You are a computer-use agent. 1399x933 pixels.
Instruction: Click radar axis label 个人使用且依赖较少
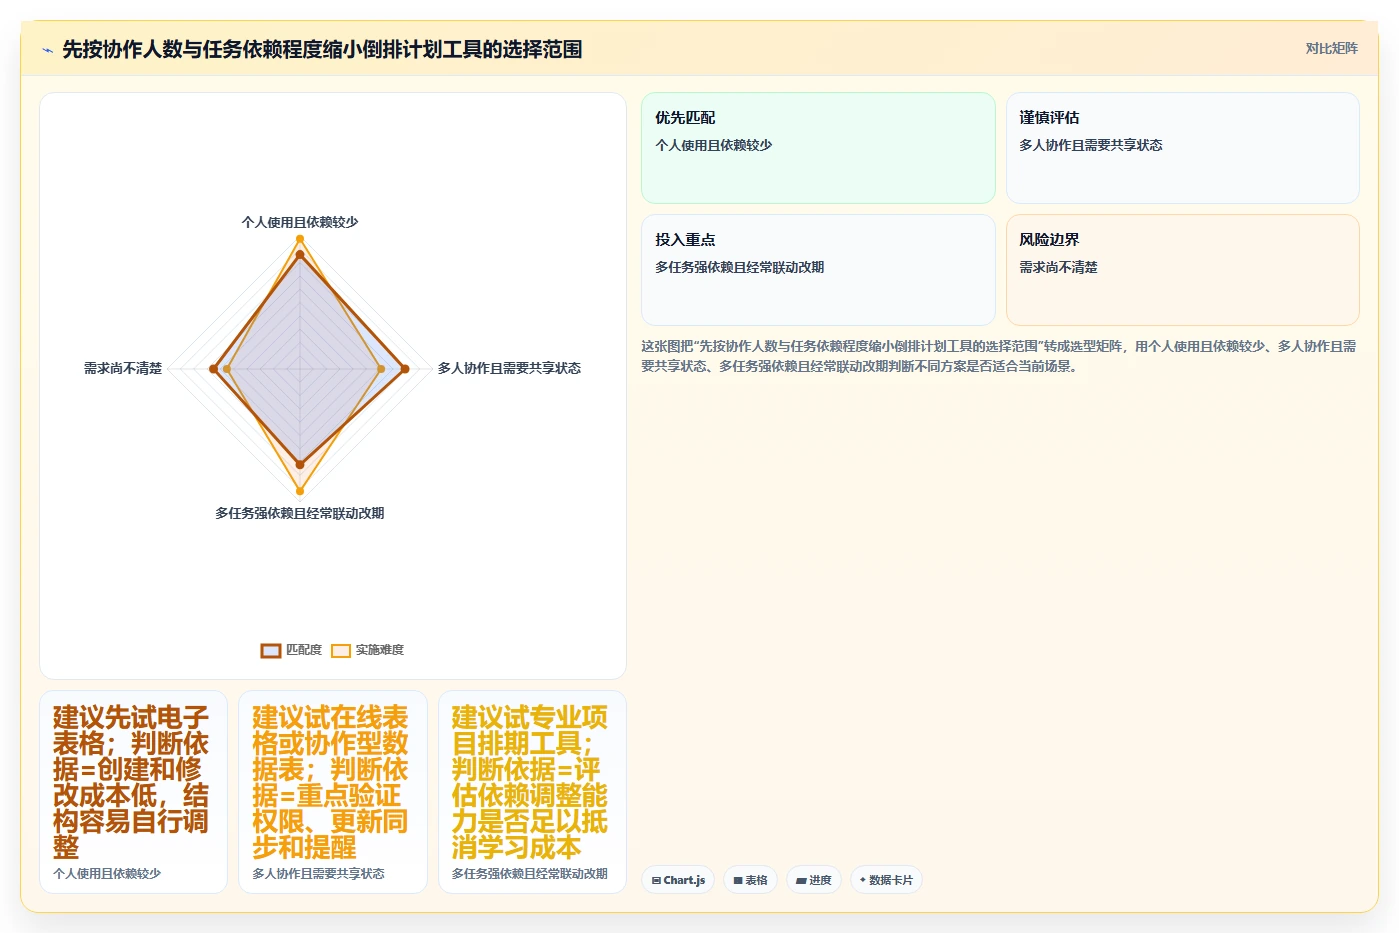click(300, 222)
